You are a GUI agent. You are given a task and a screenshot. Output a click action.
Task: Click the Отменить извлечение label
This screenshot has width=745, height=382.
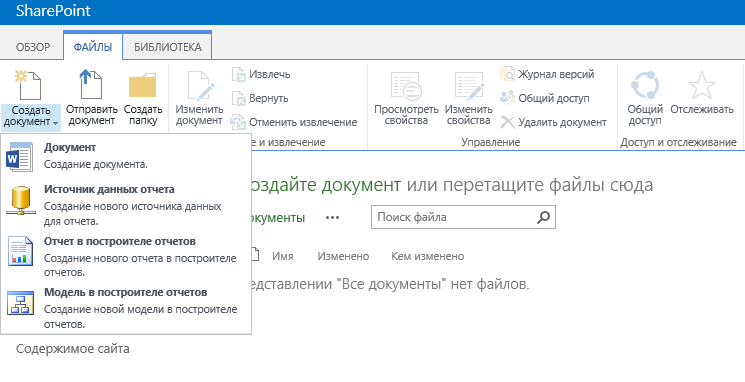coord(303,122)
